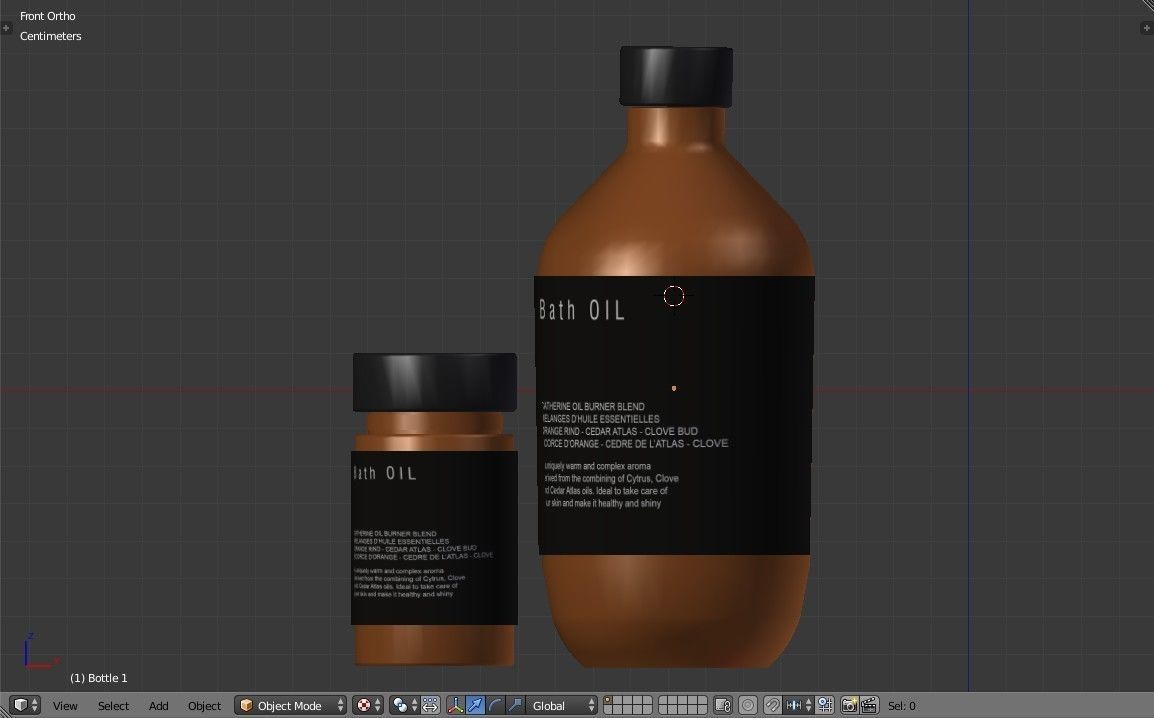Select the rotate manipulator arc icon
Screen dimensions: 1154x718
point(495,705)
